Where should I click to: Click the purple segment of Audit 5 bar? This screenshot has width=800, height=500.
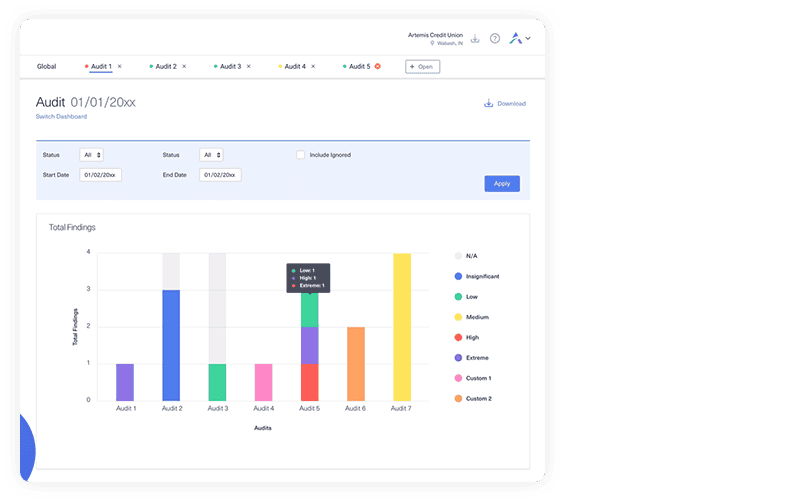pos(310,345)
